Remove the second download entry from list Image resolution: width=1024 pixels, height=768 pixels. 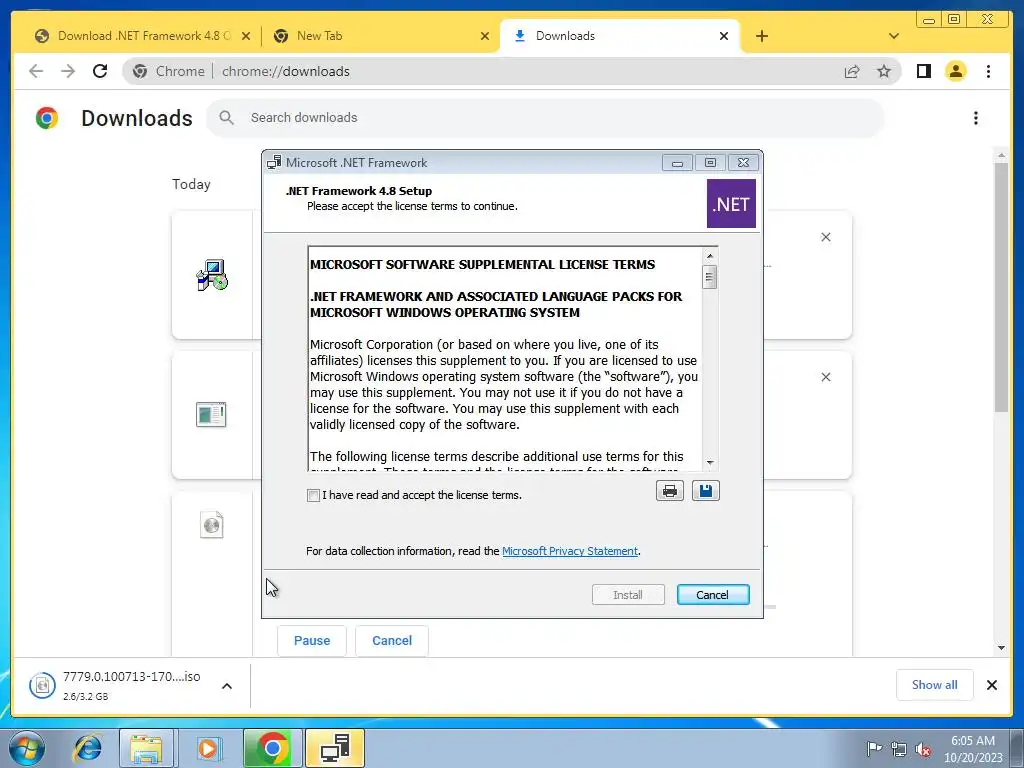pyautogui.click(x=825, y=377)
